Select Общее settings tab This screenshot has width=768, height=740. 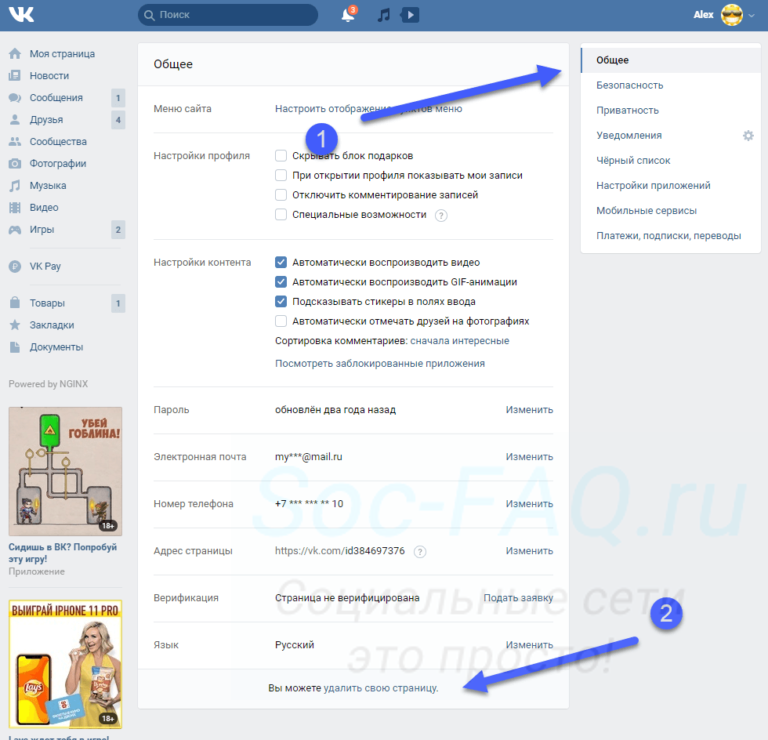[671, 60]
